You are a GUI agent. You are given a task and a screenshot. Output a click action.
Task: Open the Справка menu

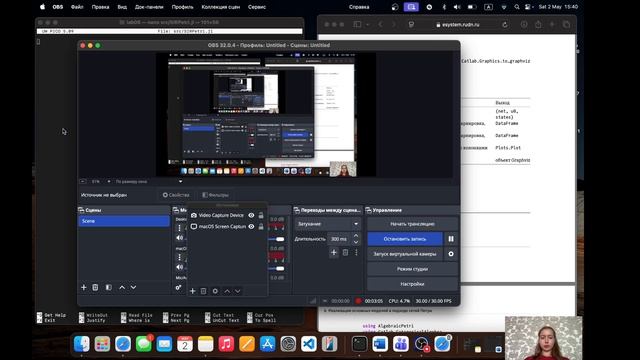[359, 7]
